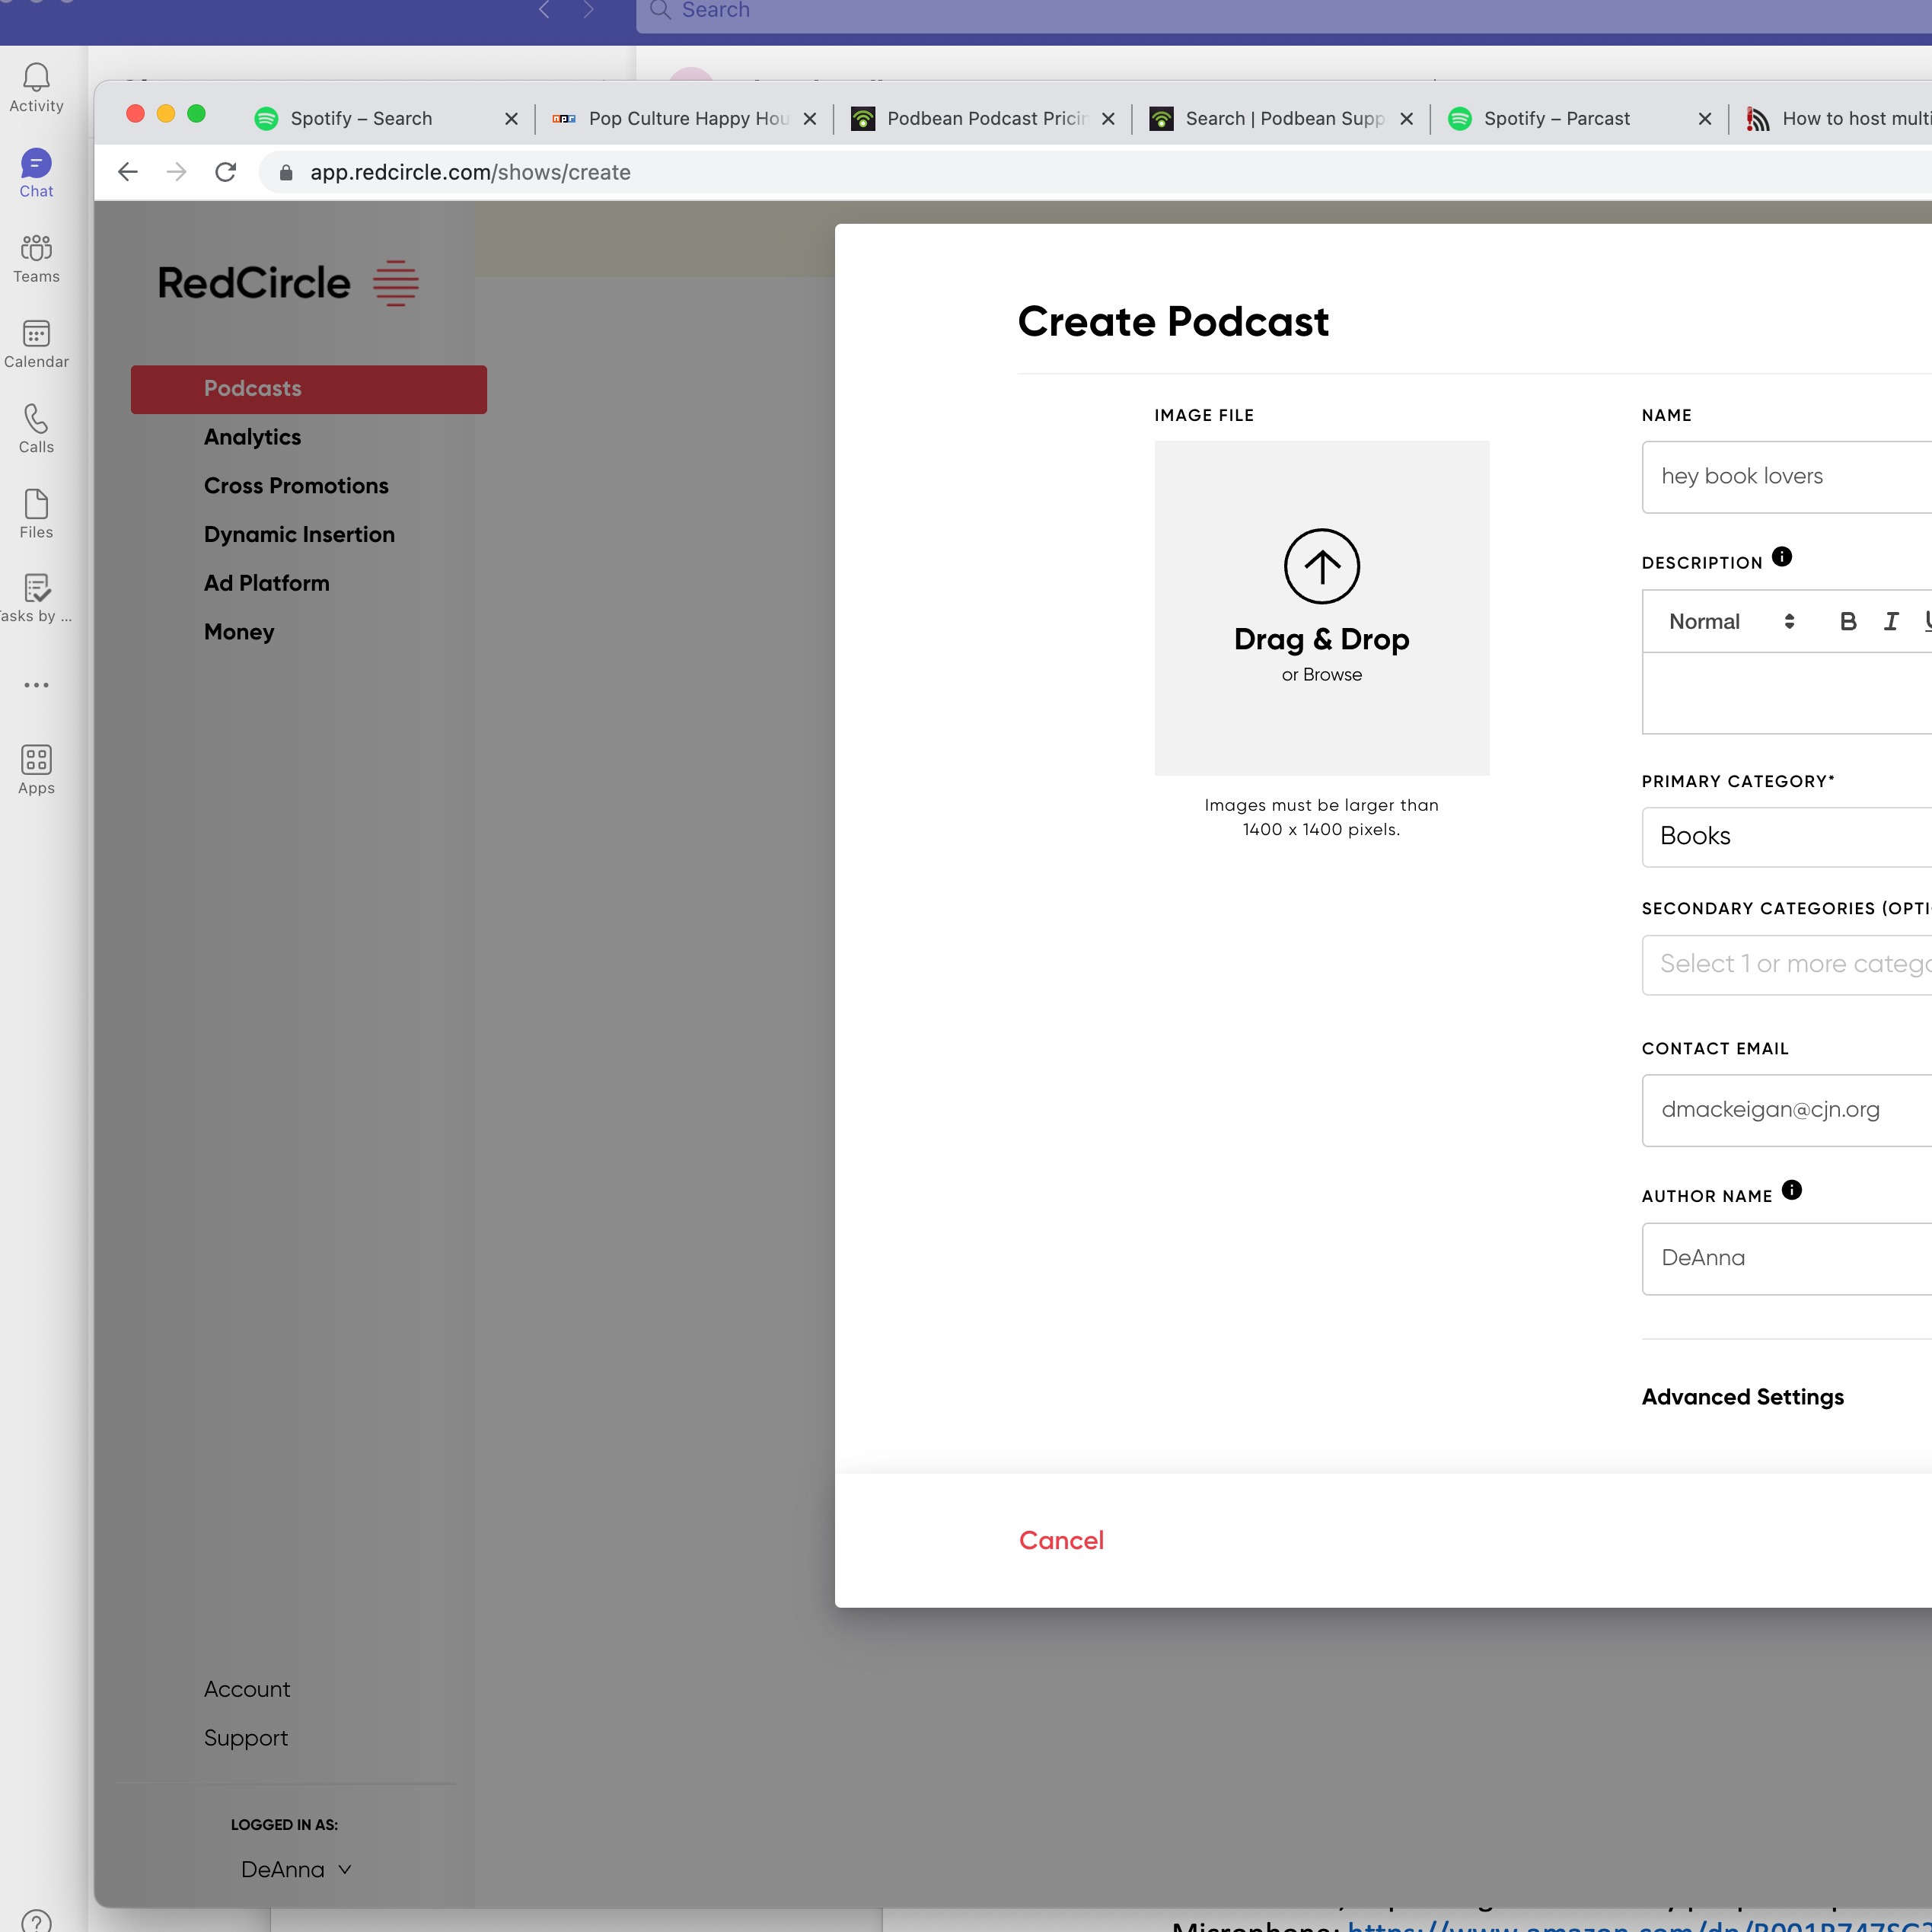1932x1932 pixels.
Task: Apply italic in description editor
Action: click(1890, 621)
